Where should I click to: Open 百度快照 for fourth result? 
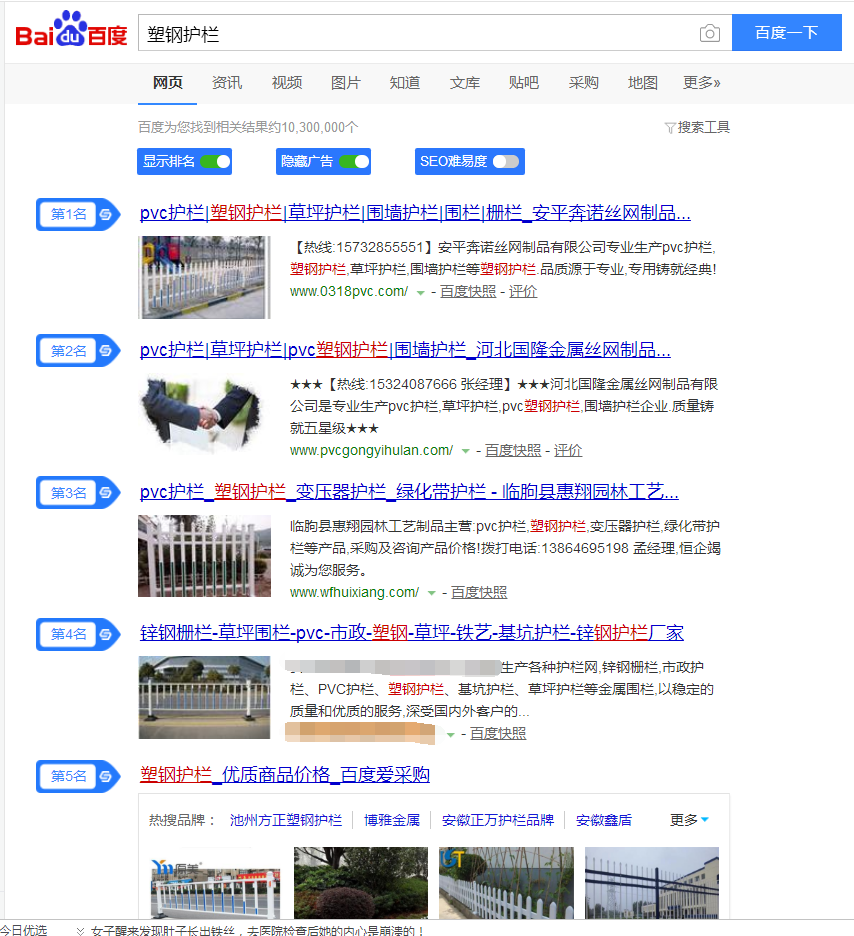coord(498,733)
